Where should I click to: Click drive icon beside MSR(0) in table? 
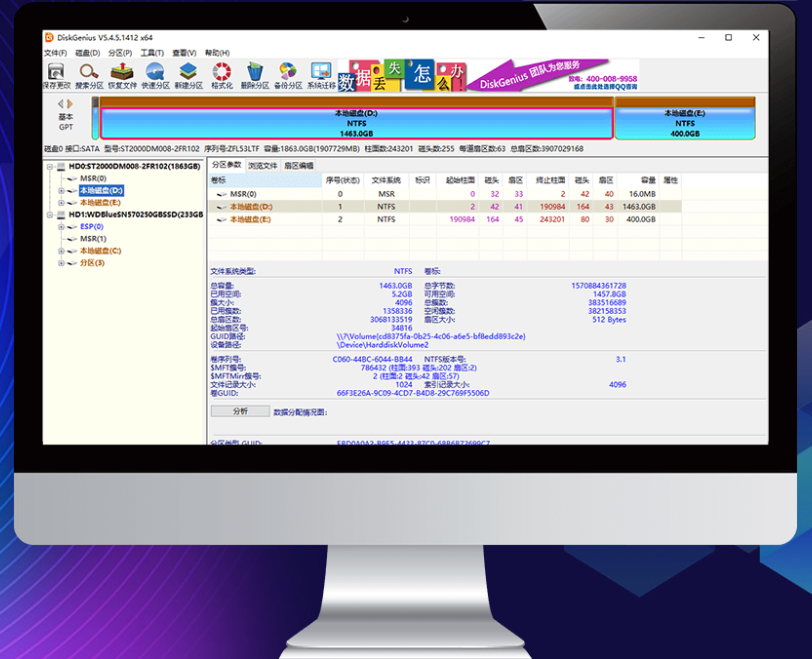222,194
